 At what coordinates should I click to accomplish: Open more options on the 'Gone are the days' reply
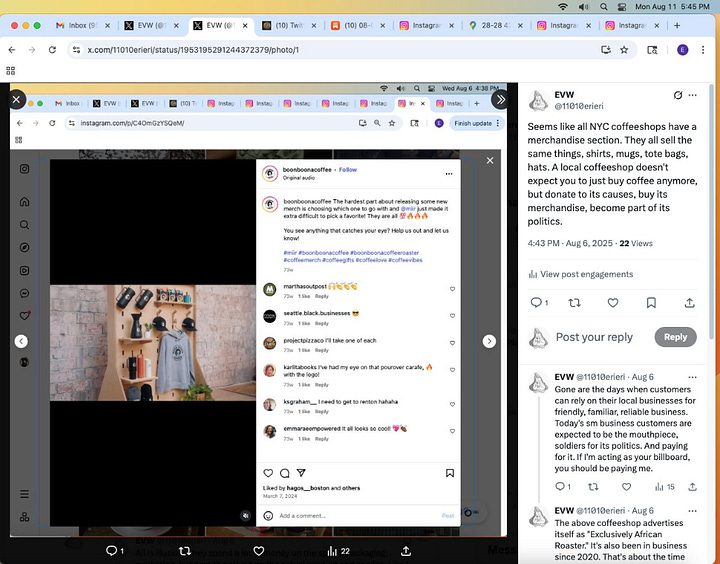click(692, 377)
